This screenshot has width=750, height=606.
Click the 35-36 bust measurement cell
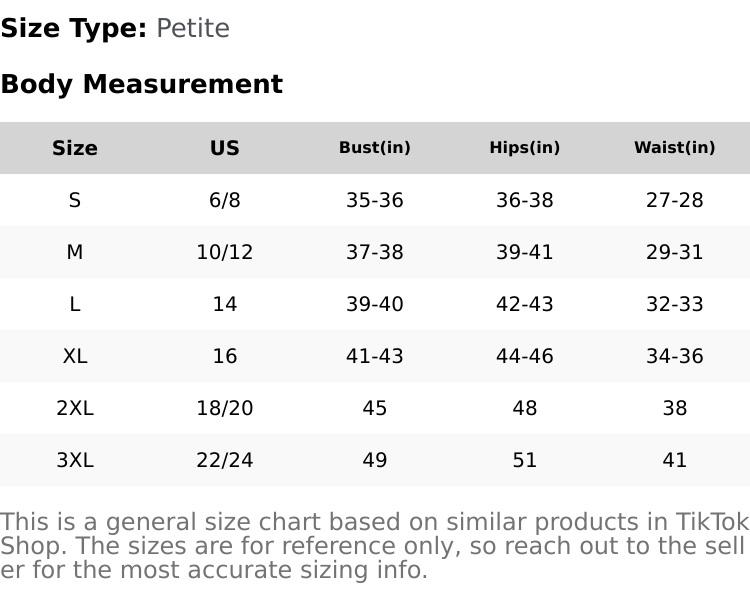[375, 200]
